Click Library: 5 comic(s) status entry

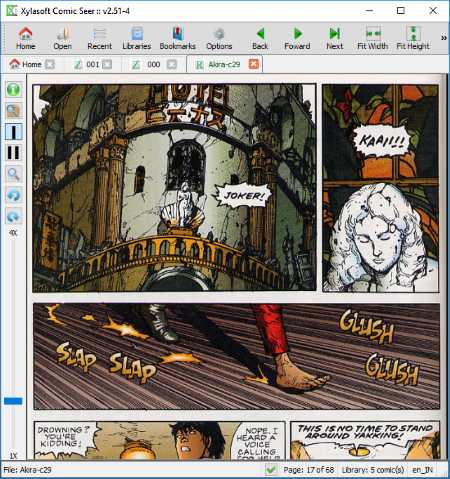pos(373,470)
